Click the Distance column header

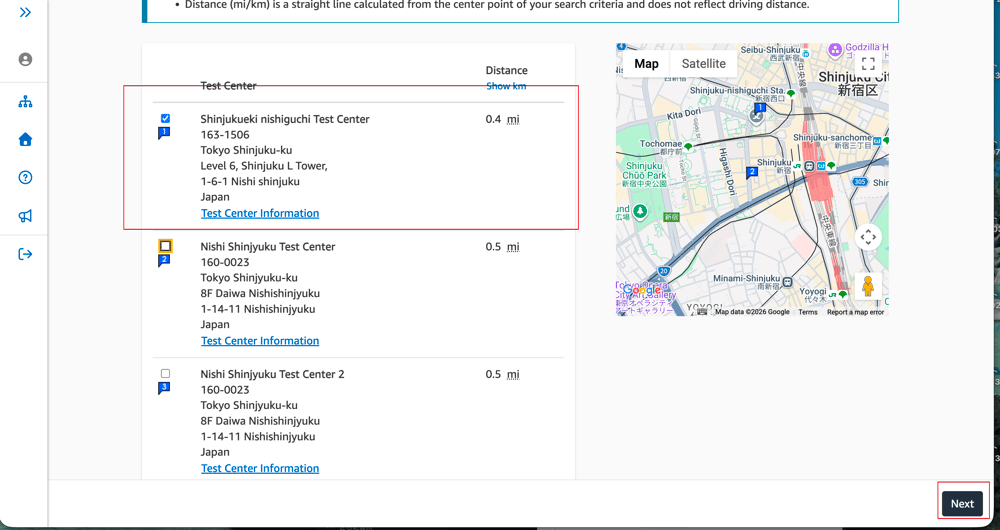click(x=506, y=70)
